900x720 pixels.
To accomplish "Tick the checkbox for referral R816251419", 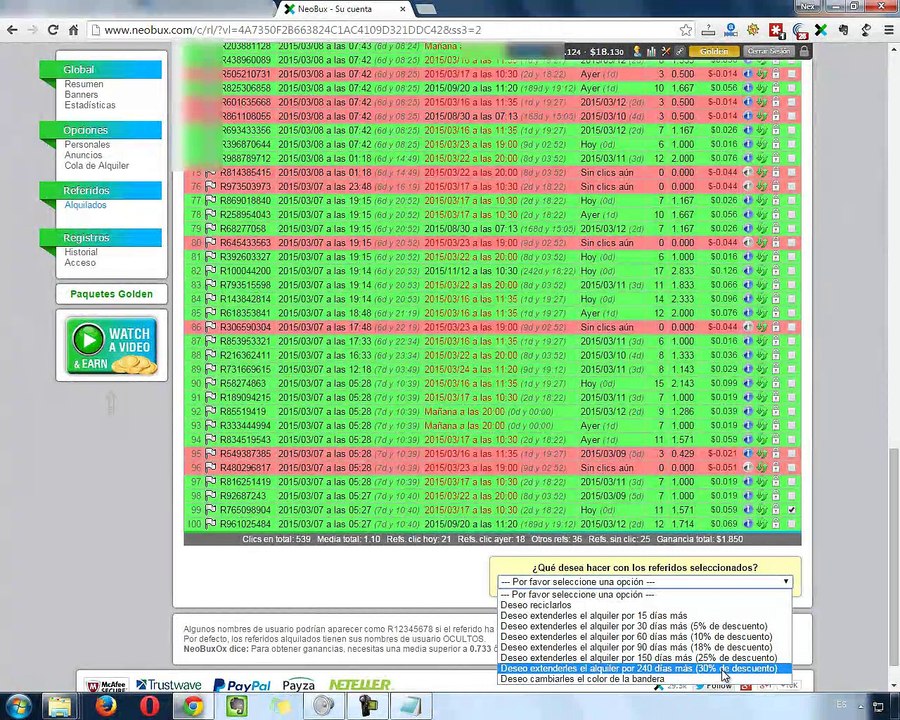I will click(792, 482).
